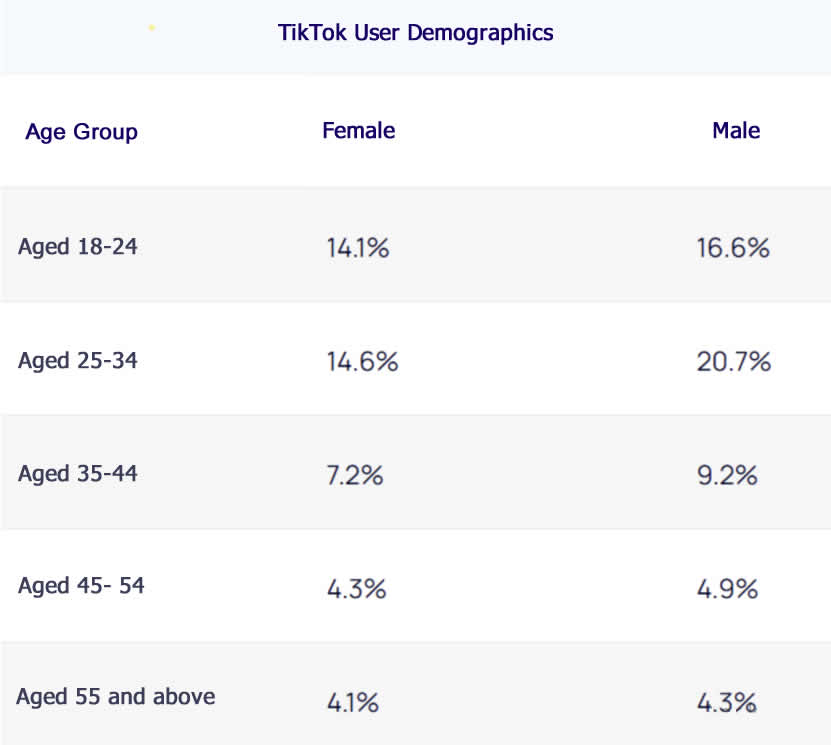
Task: Click the Female column header
Action: pos(358,131)
